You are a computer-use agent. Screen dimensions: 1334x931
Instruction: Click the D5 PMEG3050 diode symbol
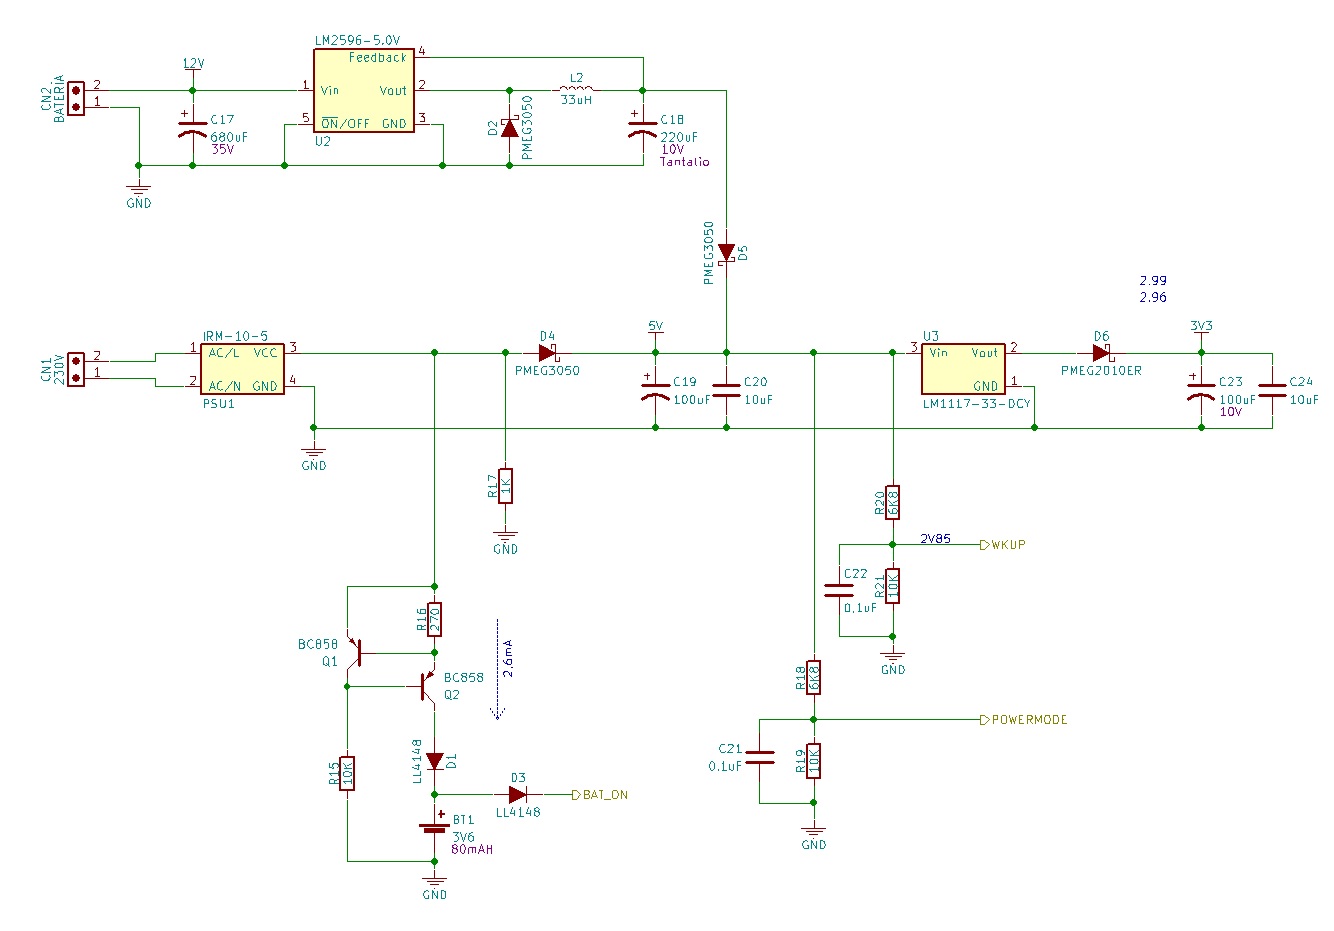coord(727,252)
